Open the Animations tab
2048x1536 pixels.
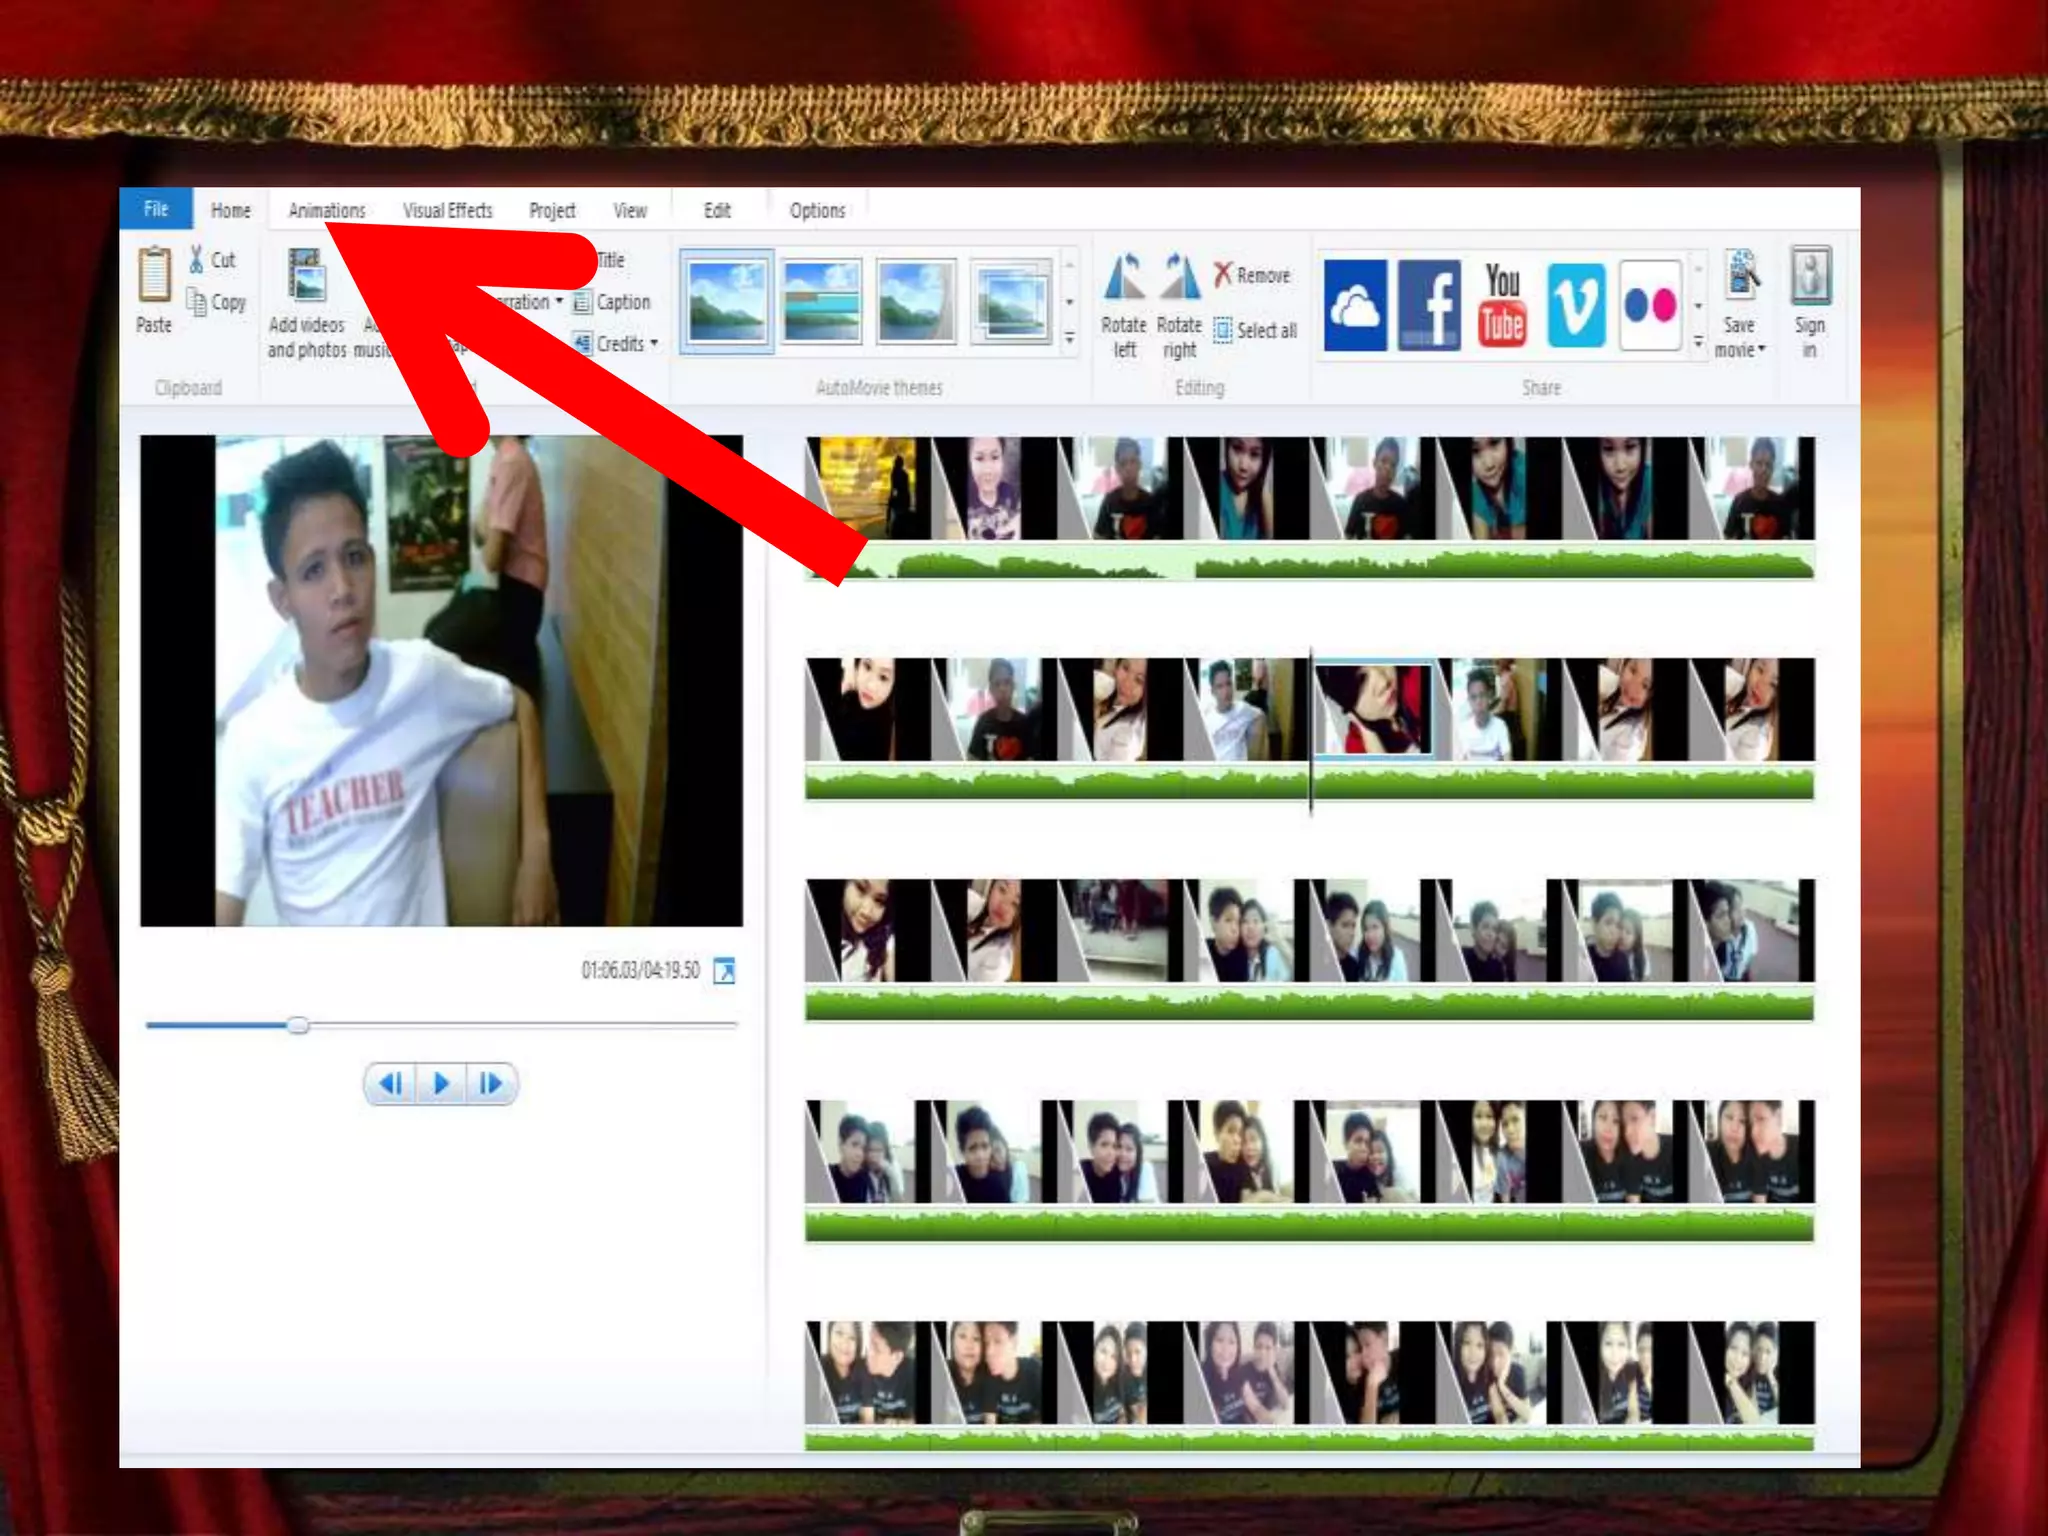click(327, 210)
